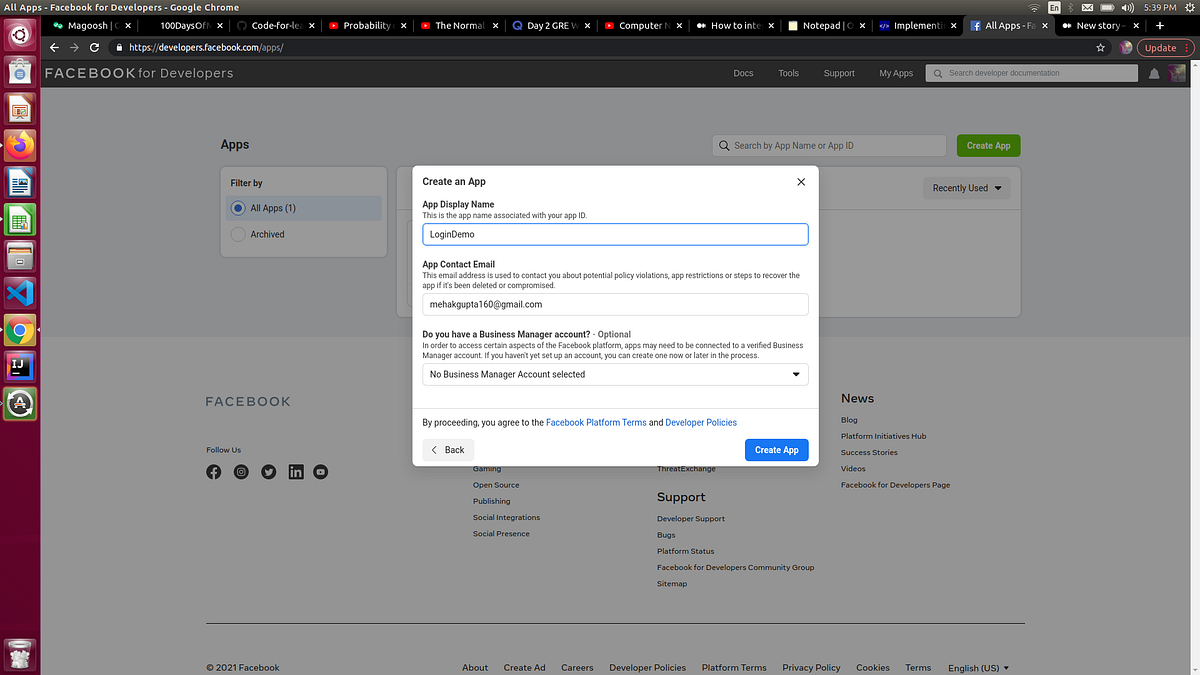
Task: Switch filter to Archived apps
Action: (x=237, y=234)
